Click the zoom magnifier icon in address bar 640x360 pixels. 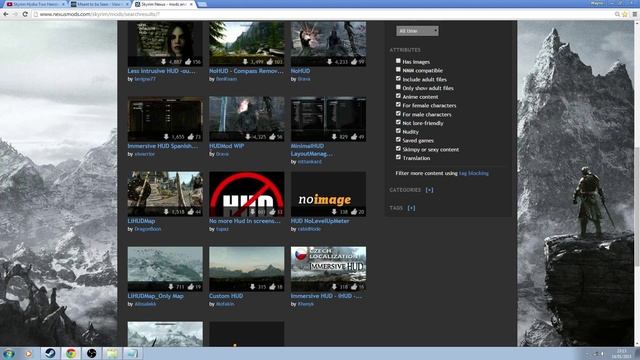617,14
